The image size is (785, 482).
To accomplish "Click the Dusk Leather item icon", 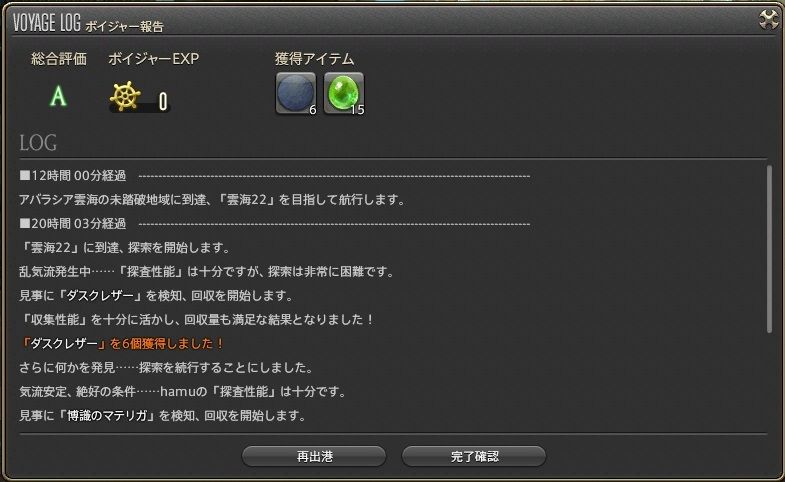I will (x=296, y=94).
